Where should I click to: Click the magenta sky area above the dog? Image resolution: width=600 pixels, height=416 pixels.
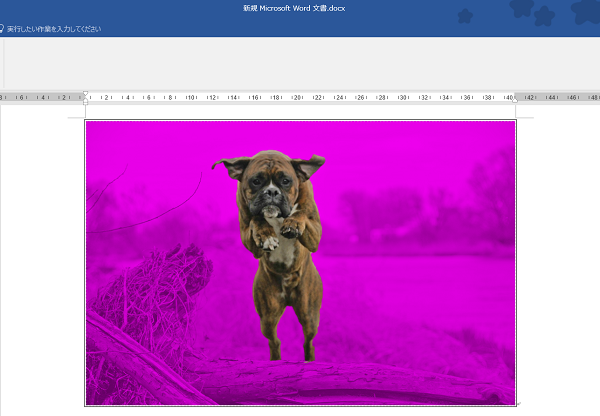[x=268, y=135]
